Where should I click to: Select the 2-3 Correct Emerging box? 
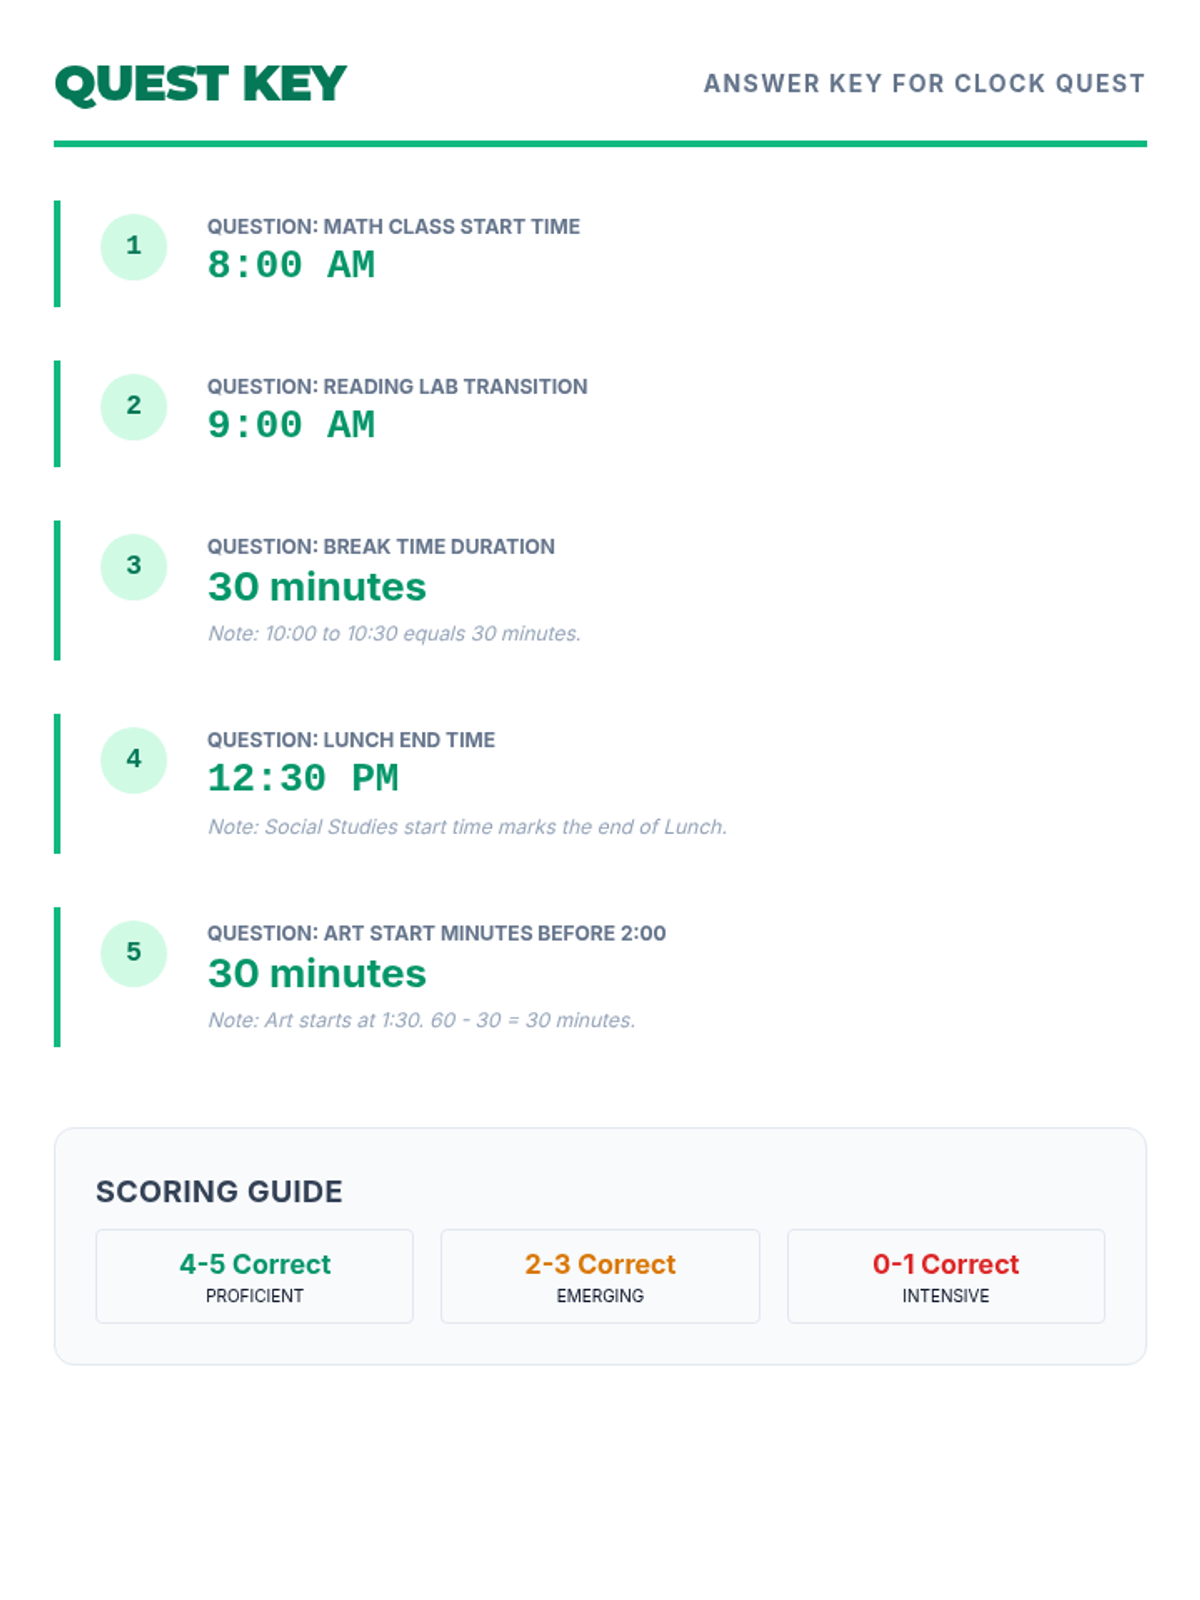point(600,1276)
